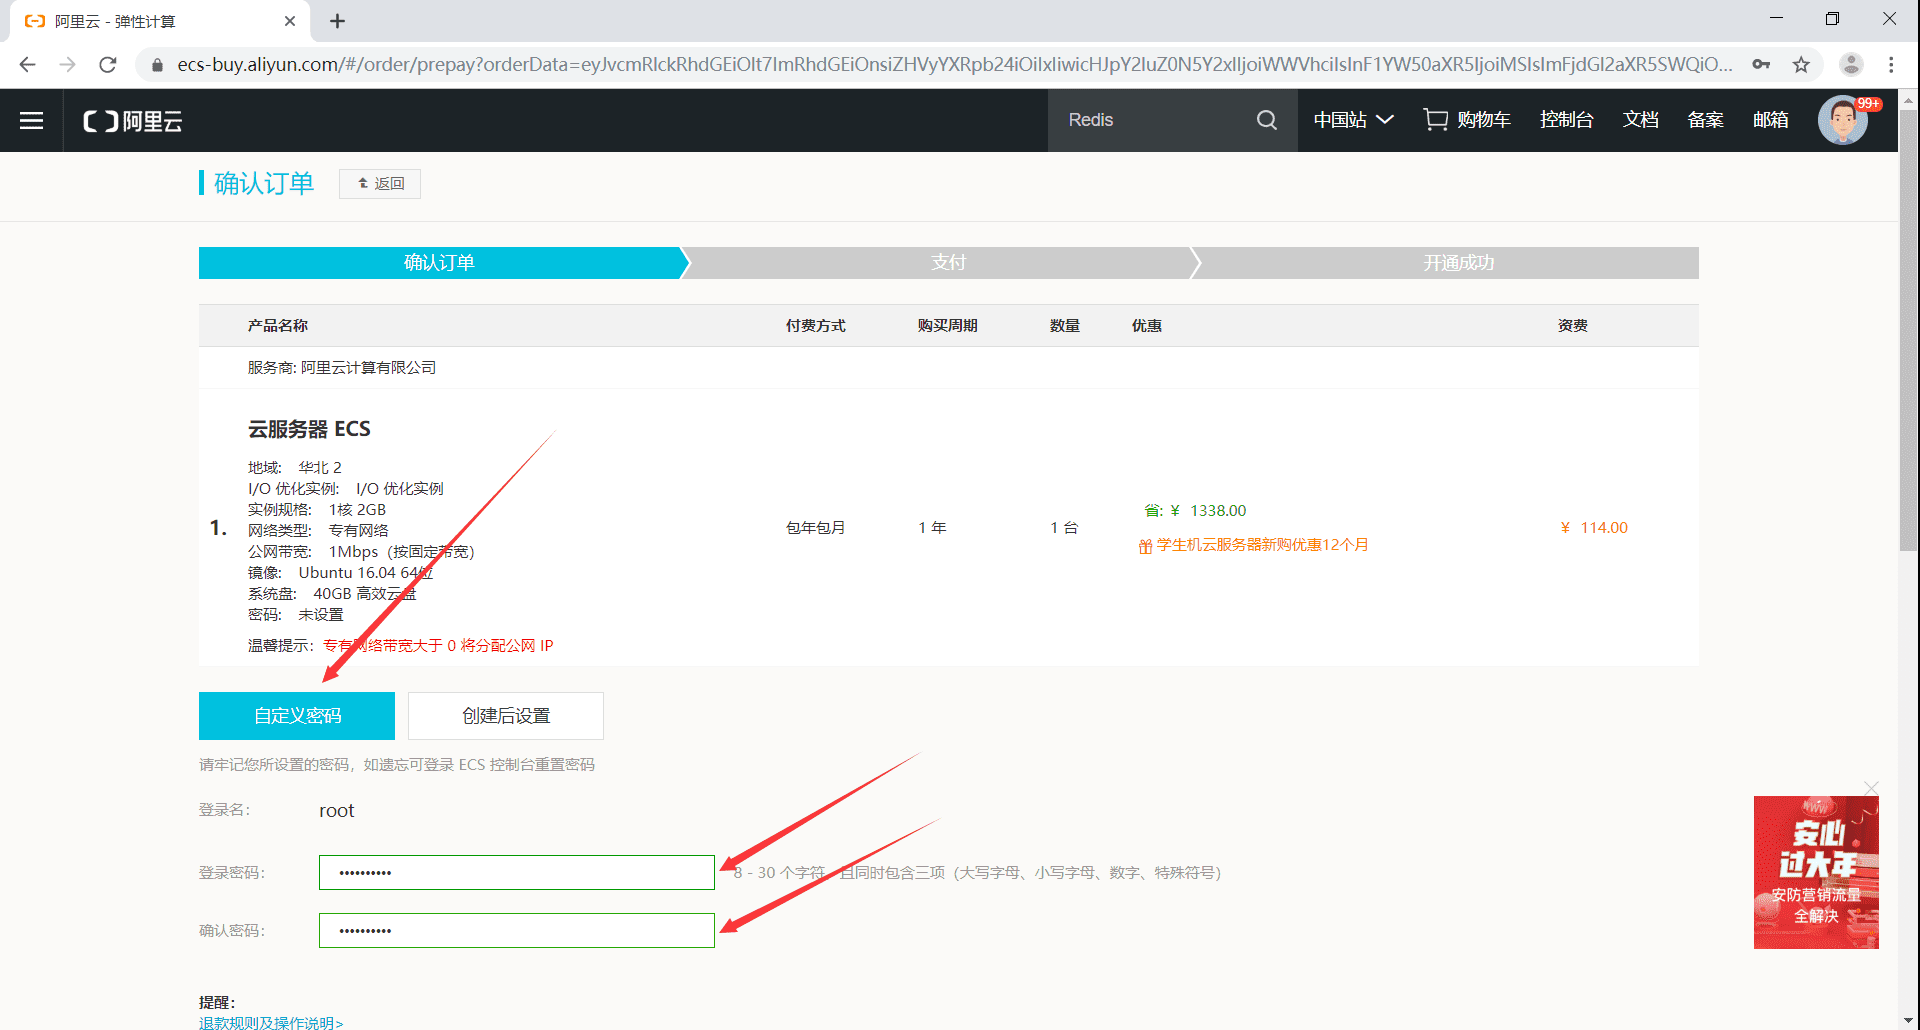Go forward in browser history
Image resolution: width=1920 pixels, height=1030 pixels.
click(x=68, y=64)
